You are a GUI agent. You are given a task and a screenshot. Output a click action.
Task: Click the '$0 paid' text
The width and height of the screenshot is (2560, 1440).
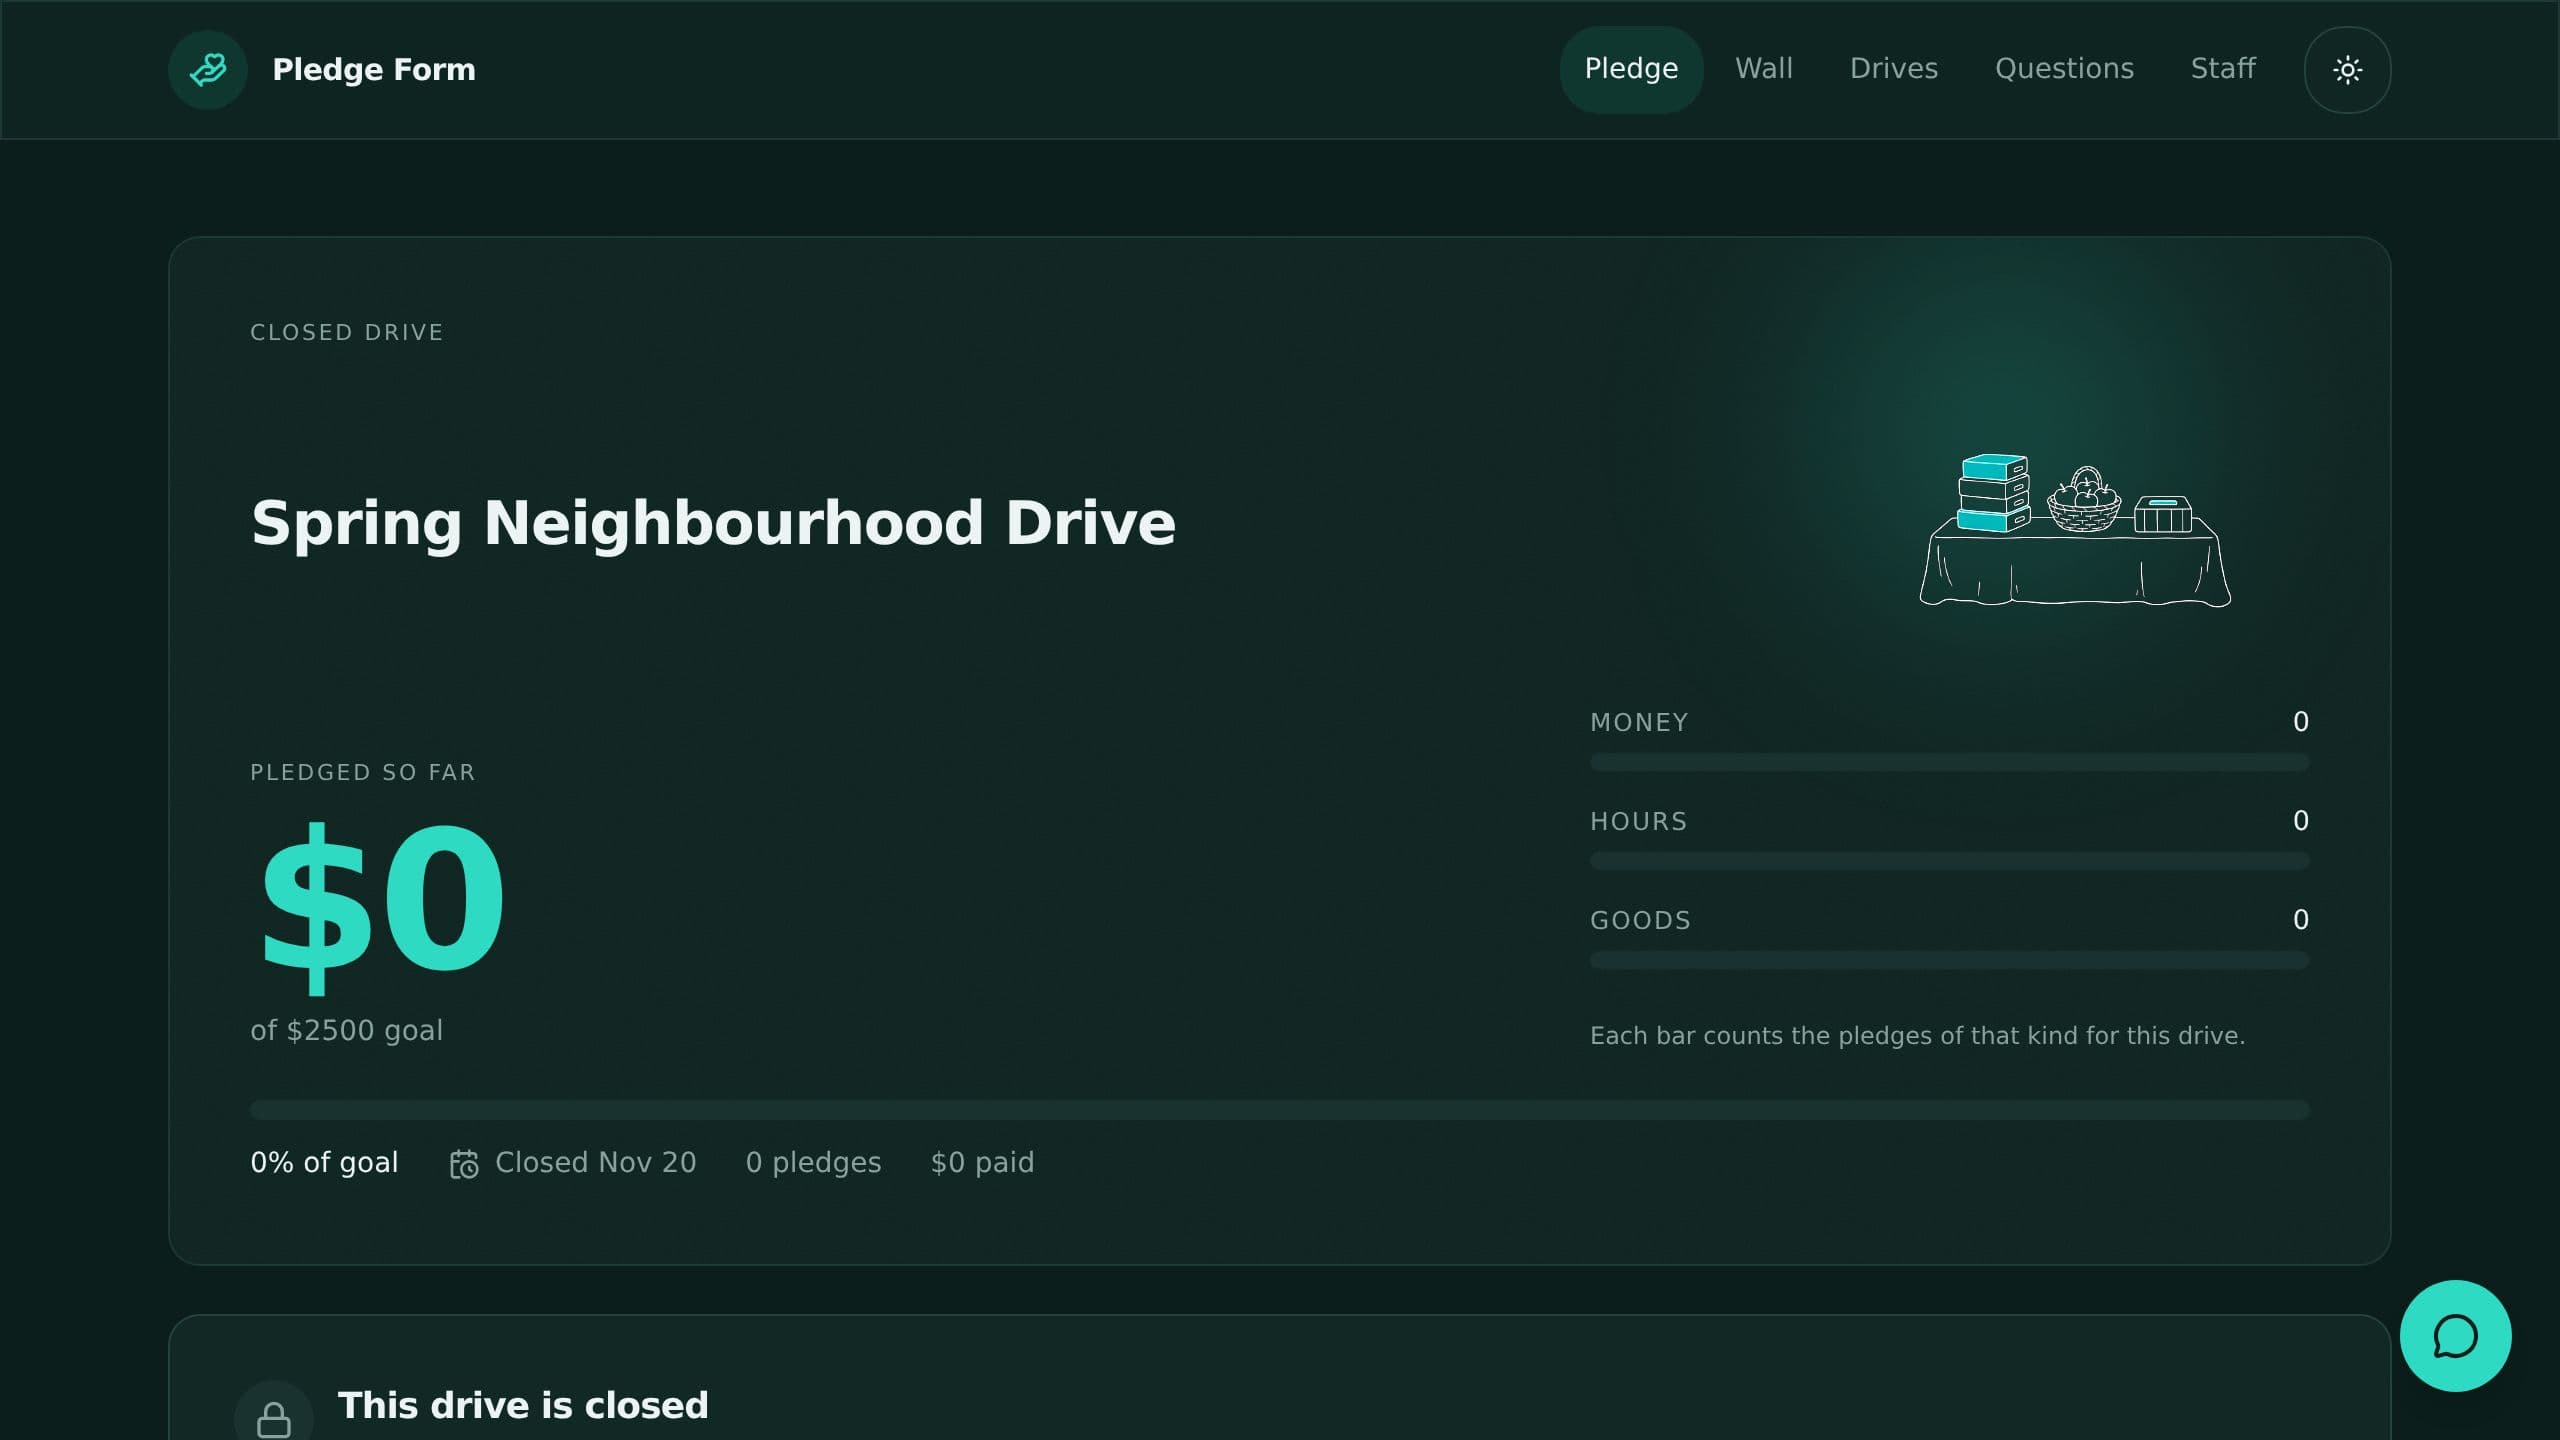pos(982,1163)
